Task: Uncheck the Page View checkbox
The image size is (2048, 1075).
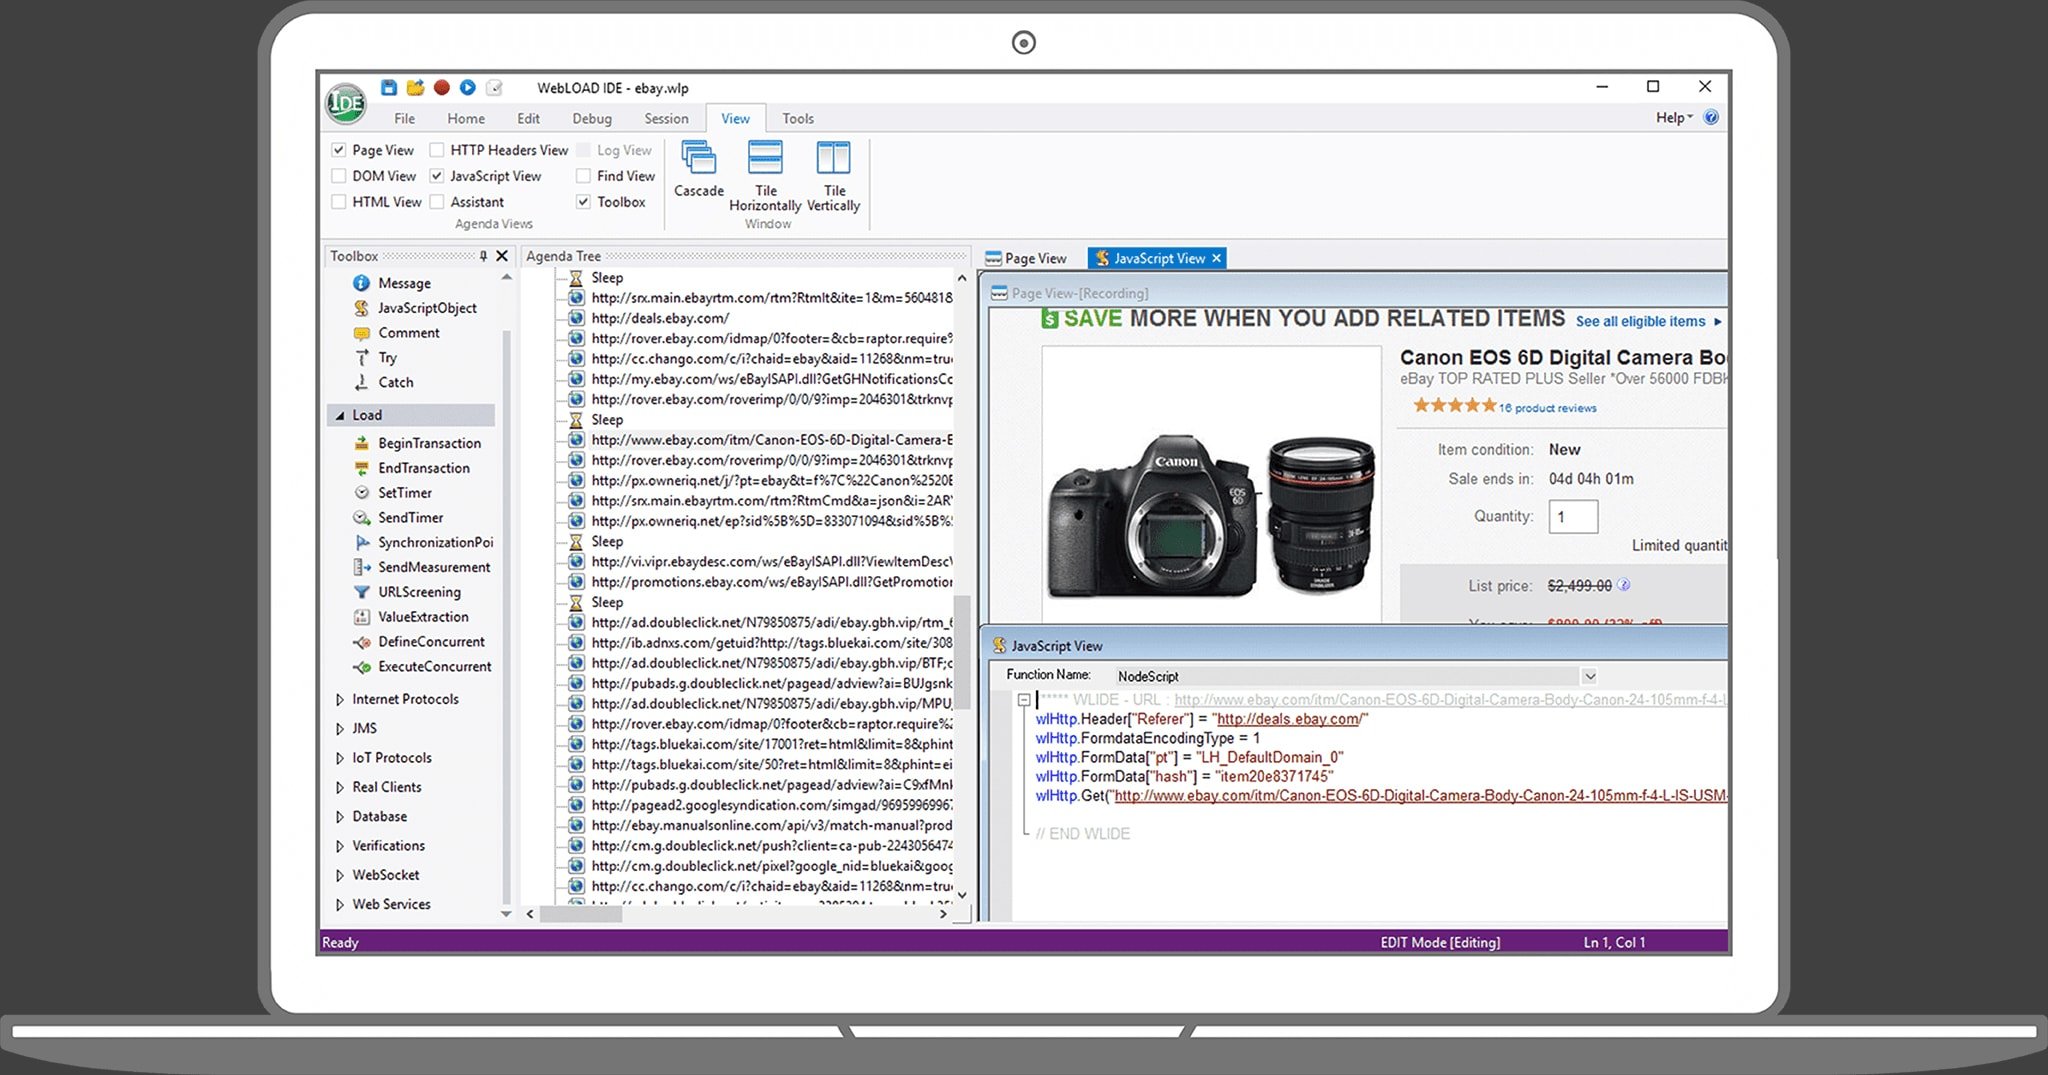Action: click(x=339, y=150)
